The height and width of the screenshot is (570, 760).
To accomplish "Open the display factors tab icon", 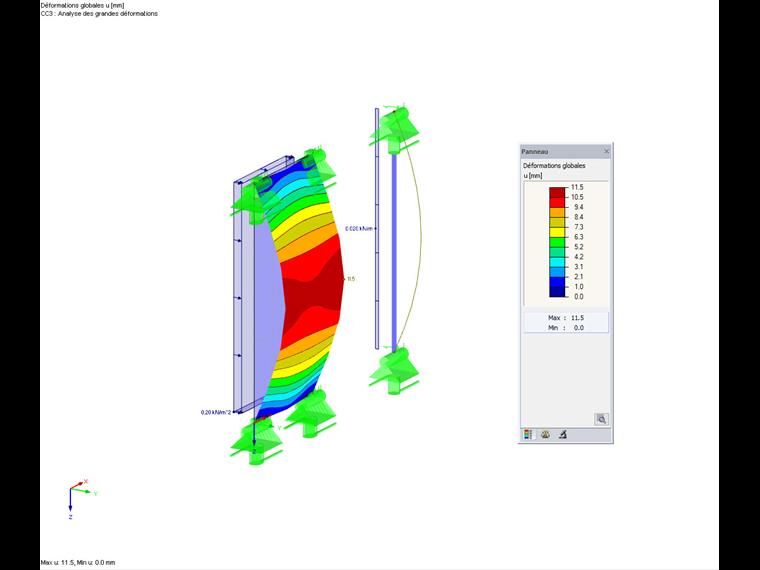I will (x=545, y=435).
